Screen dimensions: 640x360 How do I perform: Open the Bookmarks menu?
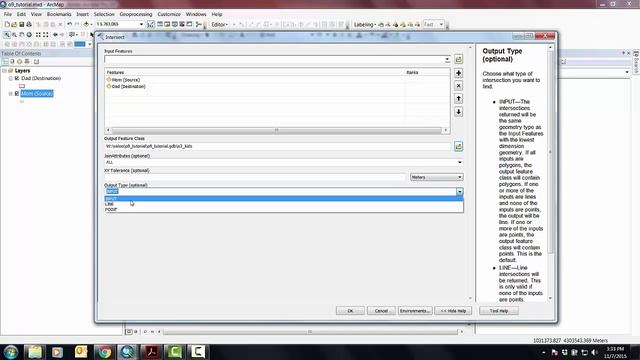59,14
